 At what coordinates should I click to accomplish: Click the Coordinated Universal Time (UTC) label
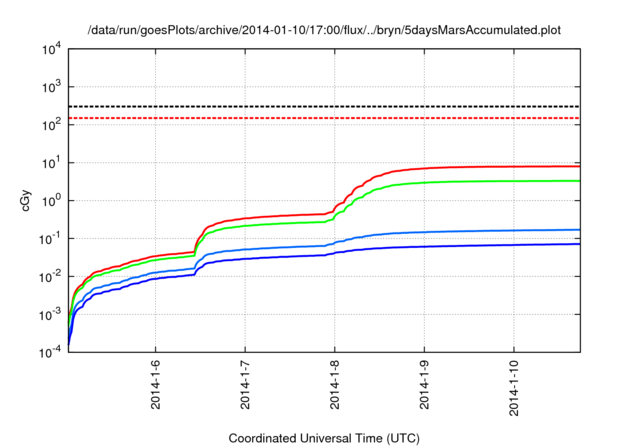(x=324, y=438)
